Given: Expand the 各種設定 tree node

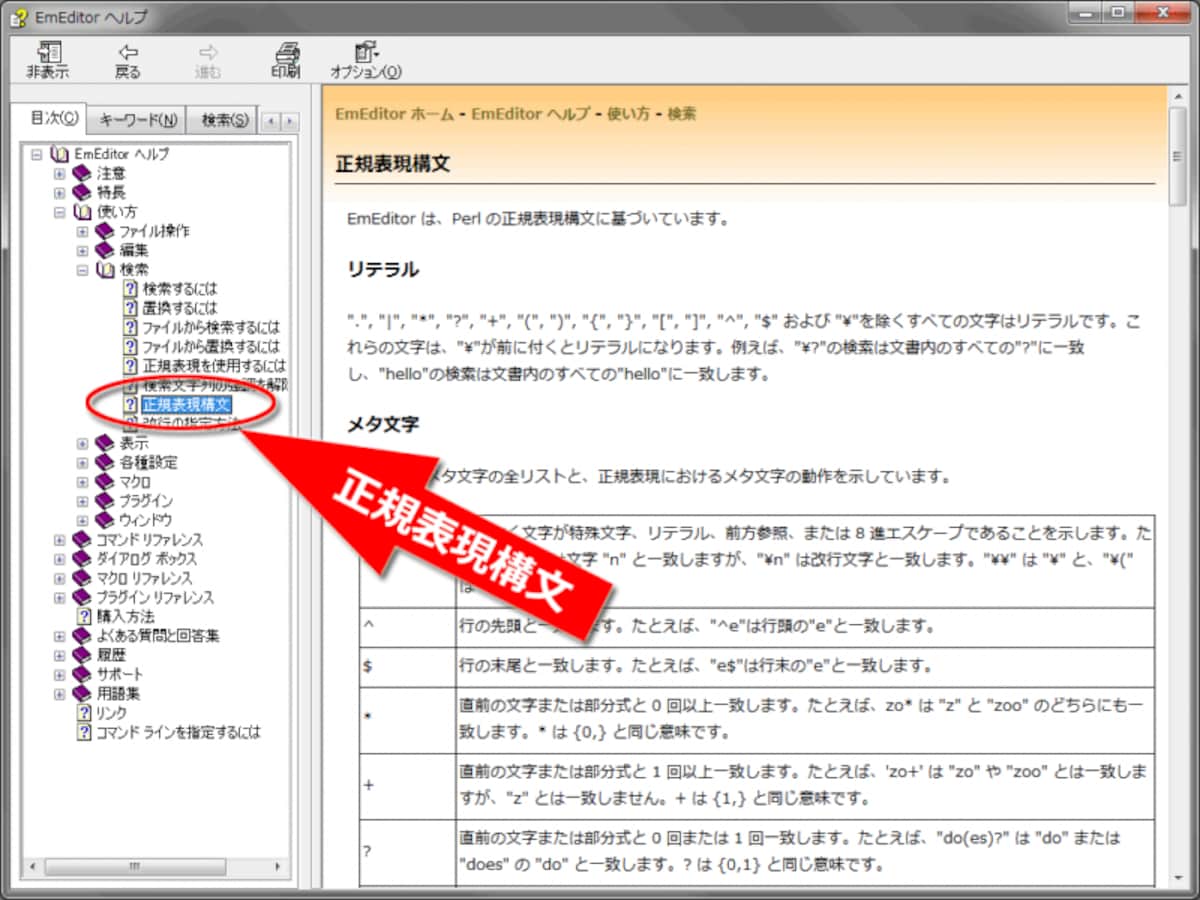Looking at the screenshot, I should click(x=83, y=462).
